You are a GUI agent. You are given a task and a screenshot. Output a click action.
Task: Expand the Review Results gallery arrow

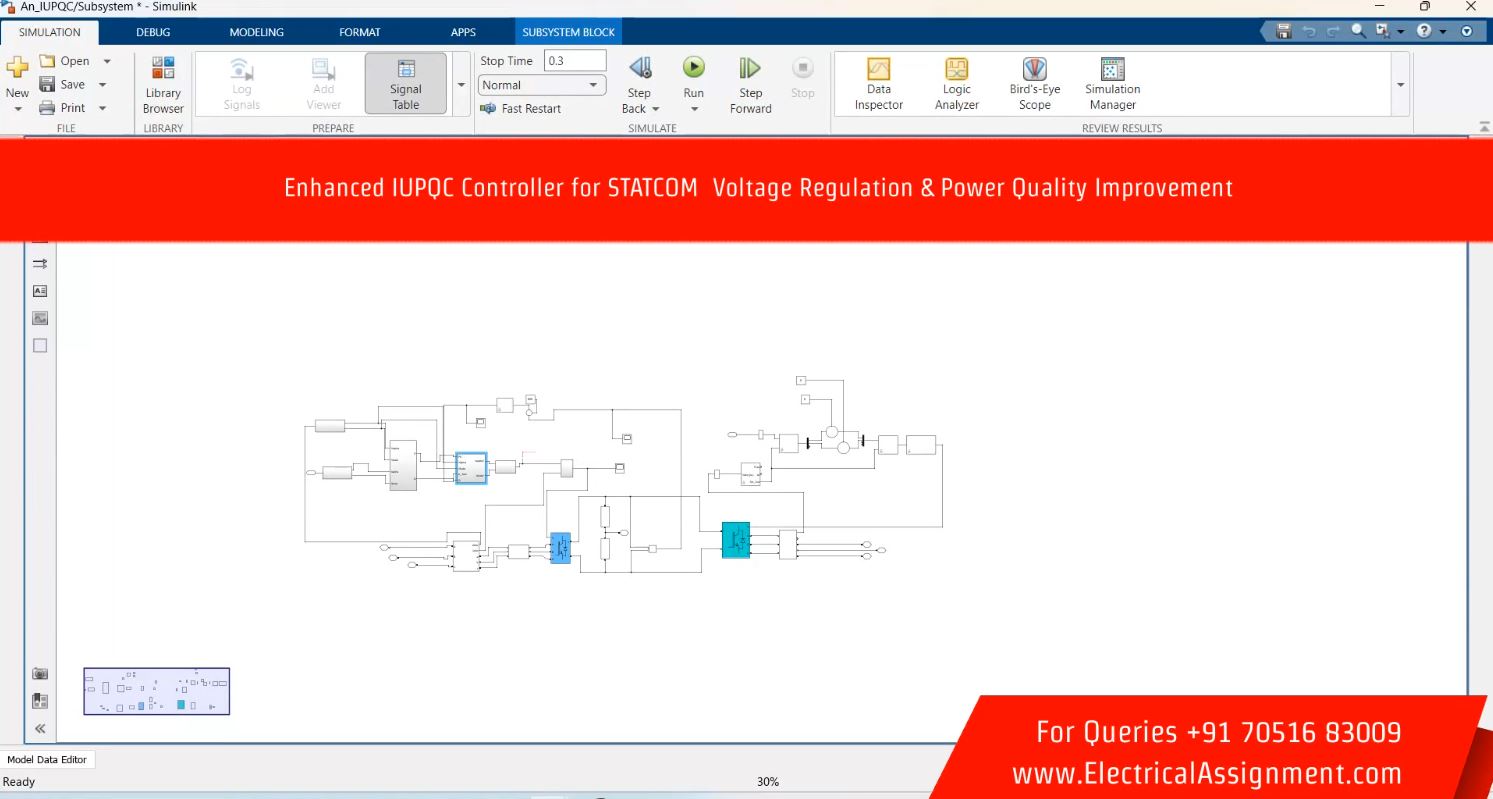pyautogui.click(x=1400, y=85)
